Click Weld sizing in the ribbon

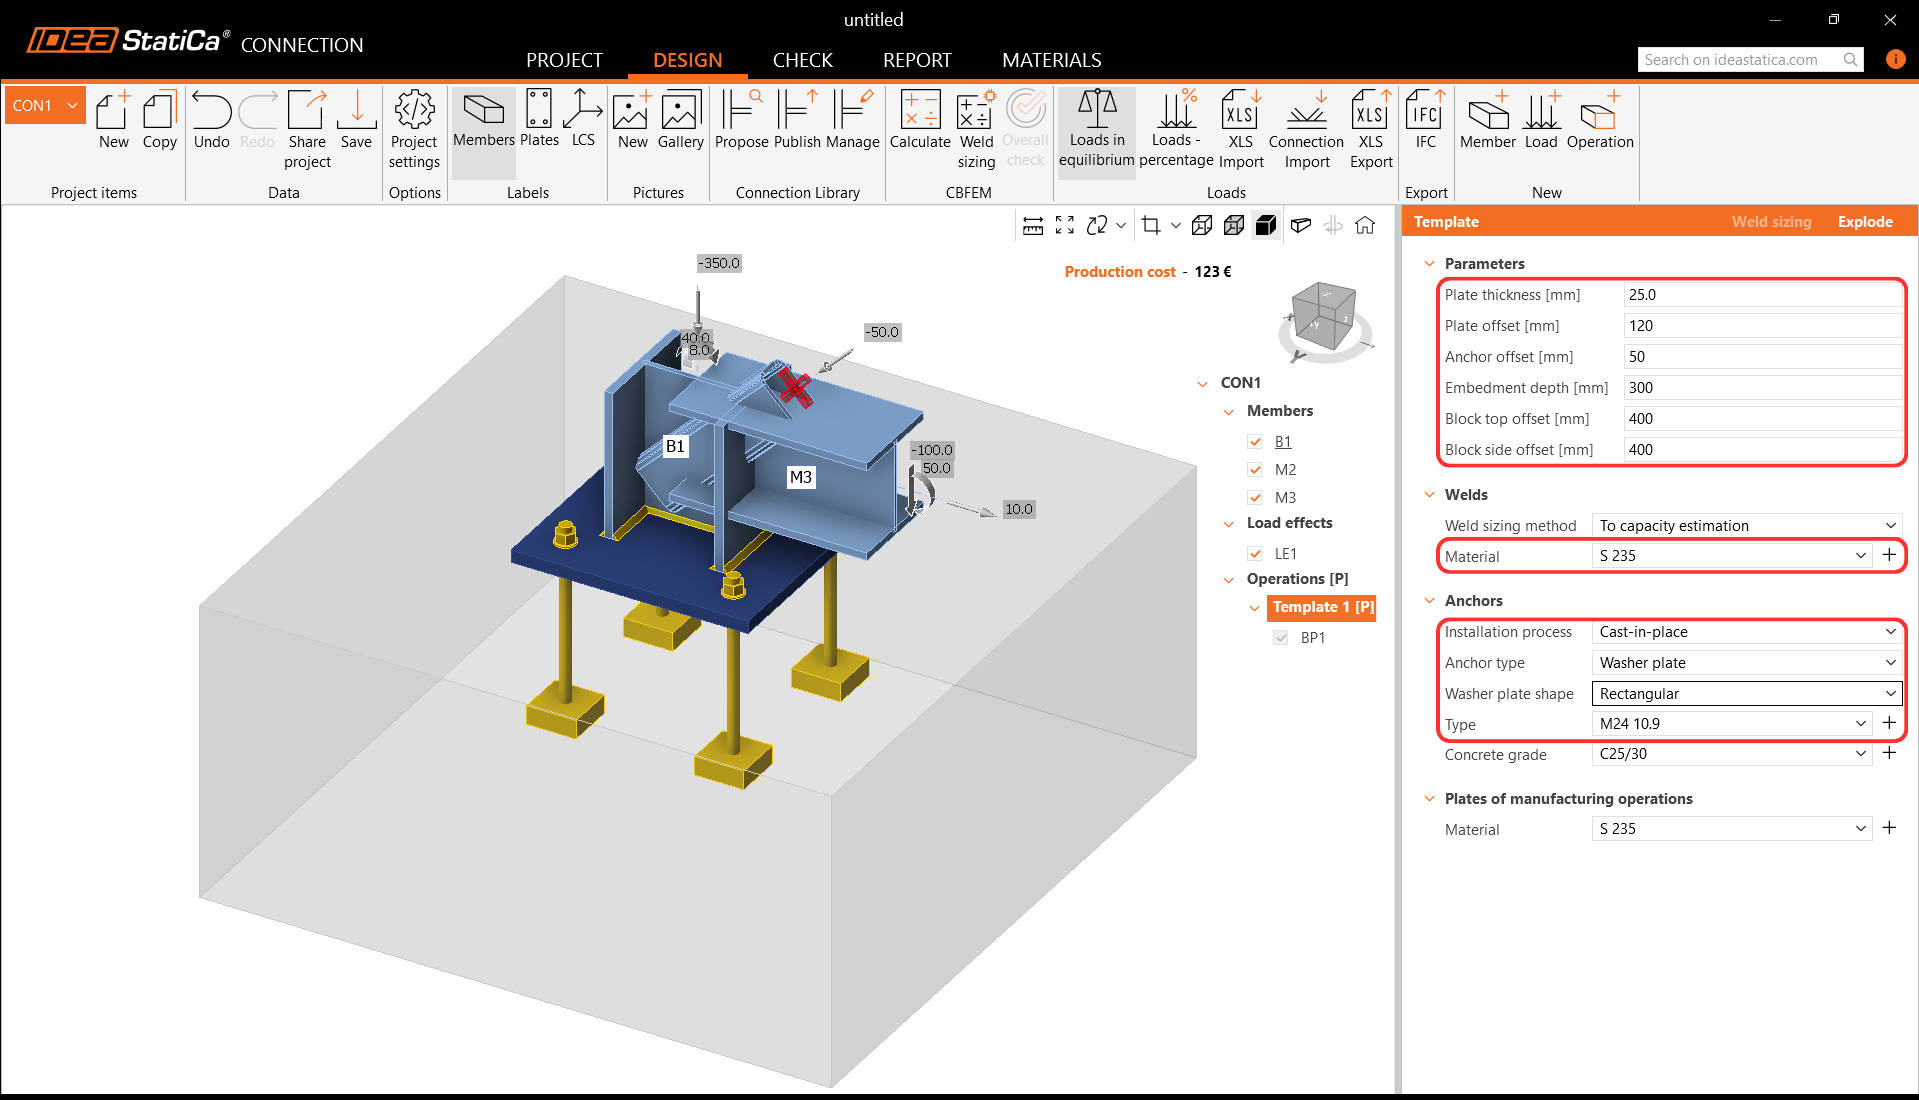pyautogui.click(x=976, y=130)
